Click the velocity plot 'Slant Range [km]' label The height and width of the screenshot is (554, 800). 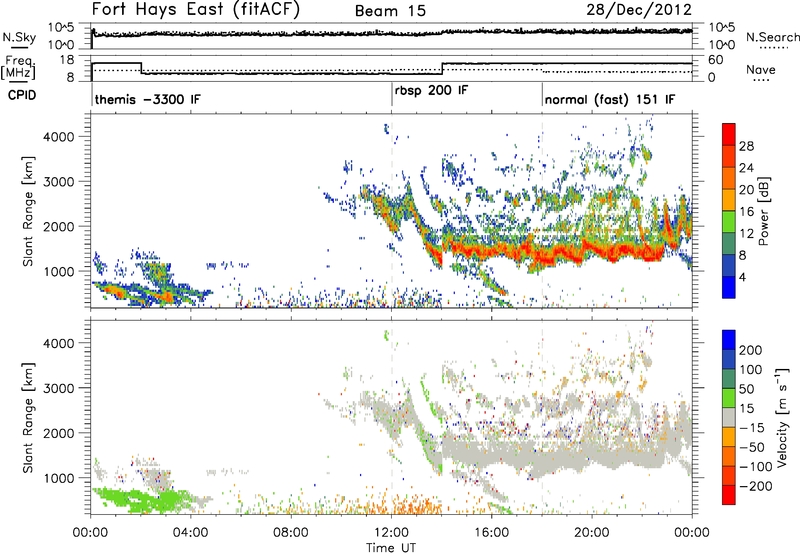28,417
